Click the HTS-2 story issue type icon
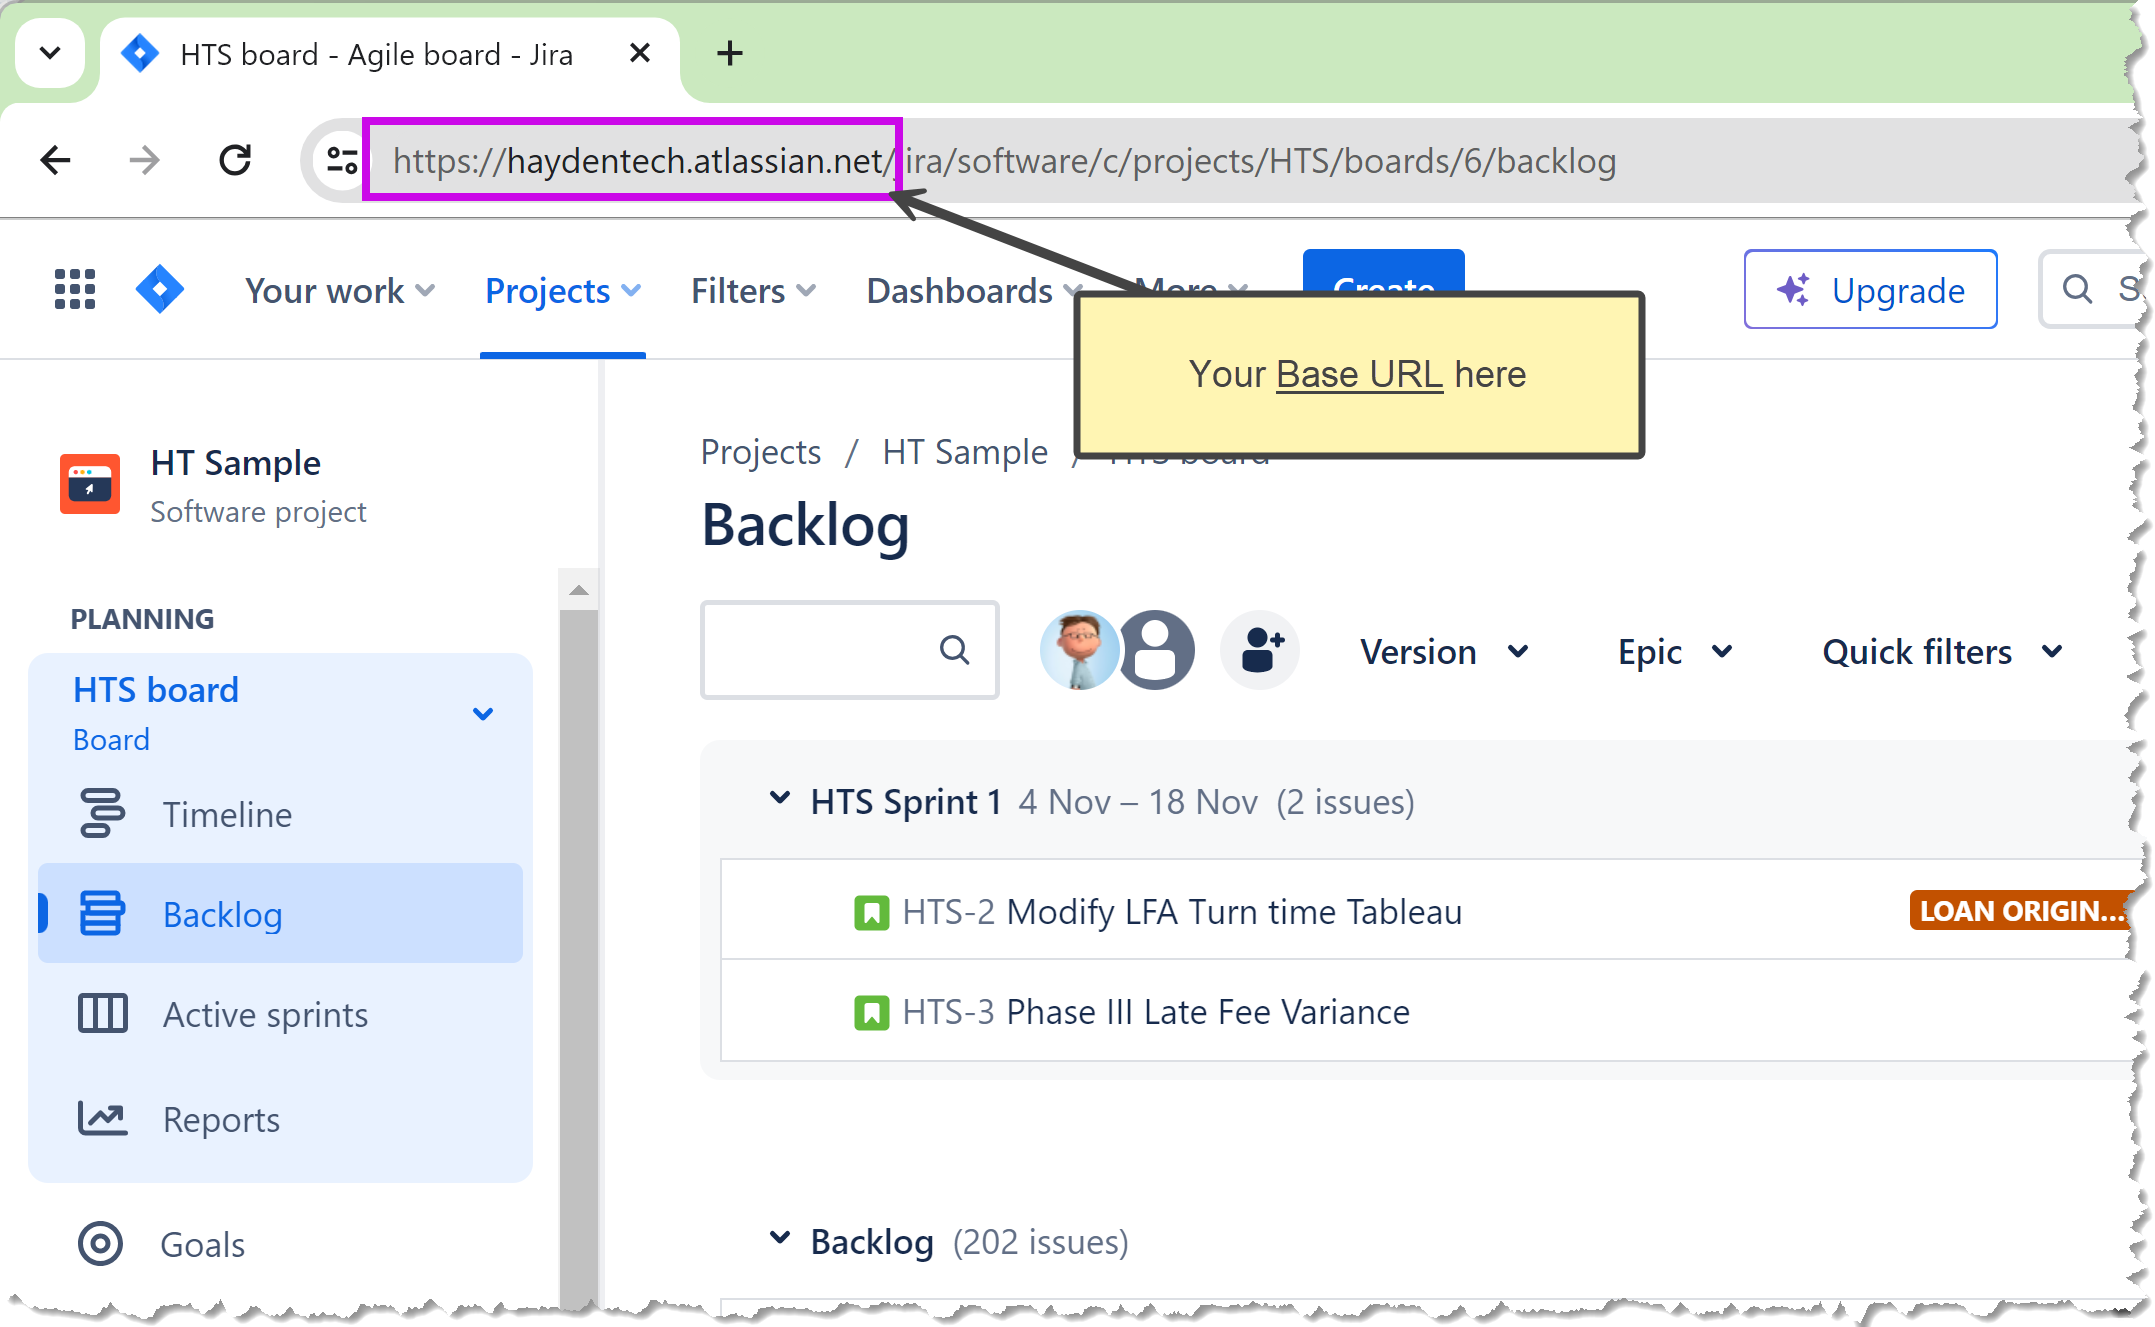 [x=871, y=912]
